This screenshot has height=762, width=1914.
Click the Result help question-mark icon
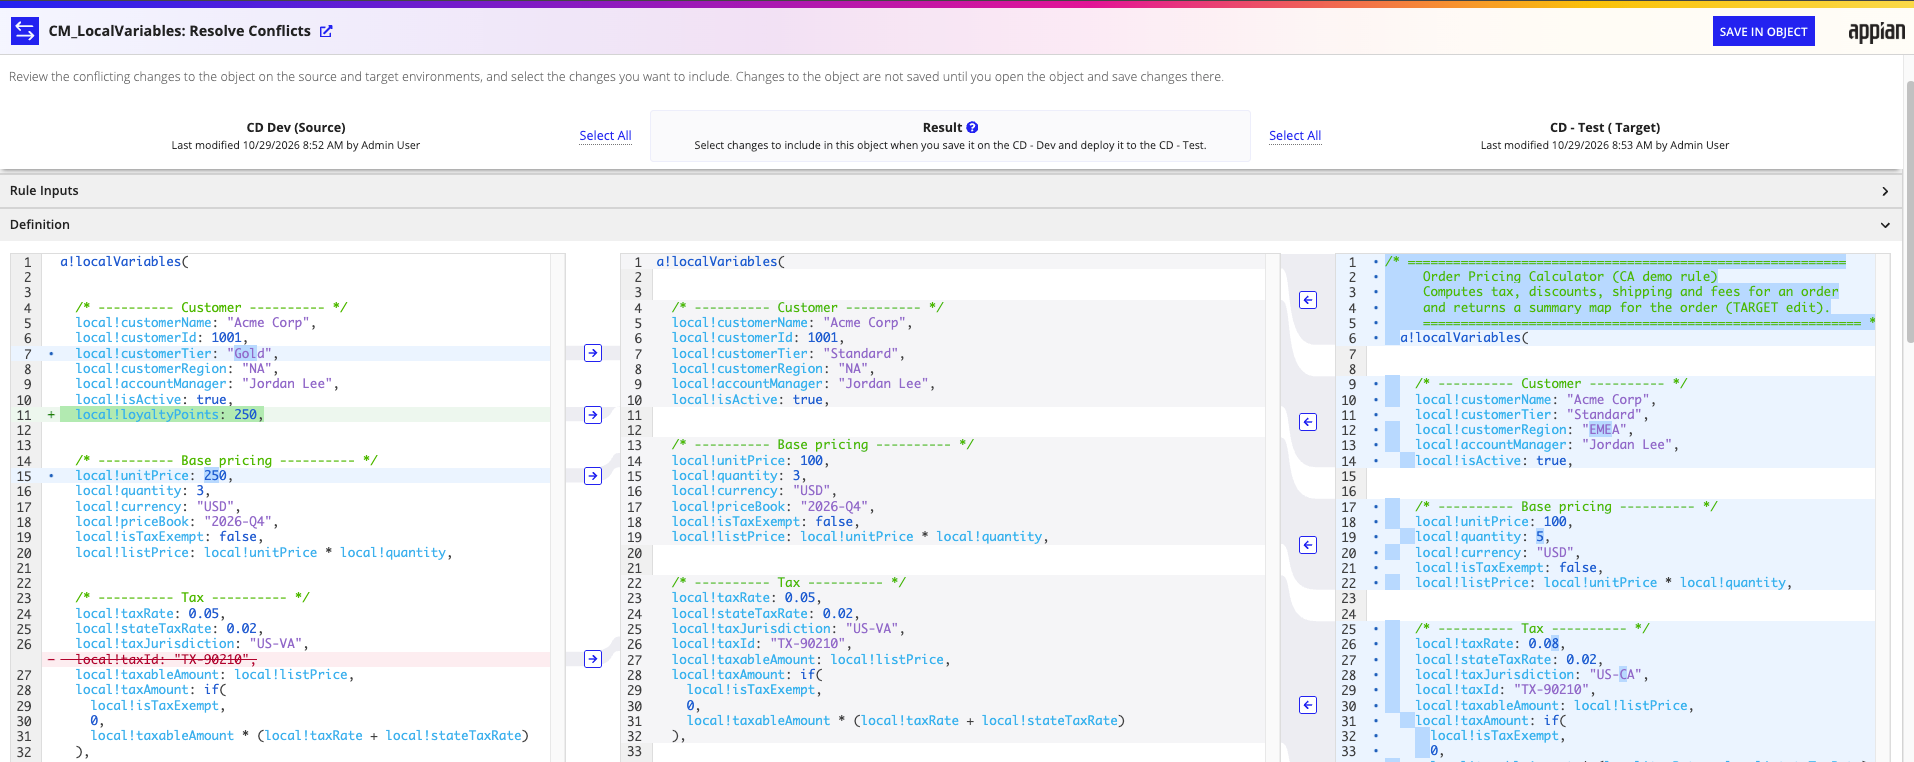972,127
